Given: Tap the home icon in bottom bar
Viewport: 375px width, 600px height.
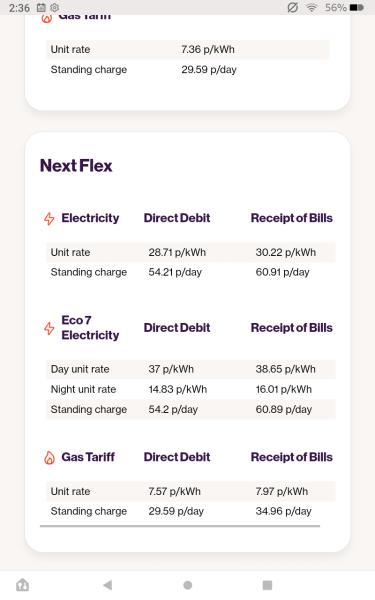Looking at the screenshot, I should click(x=22, y=585).
